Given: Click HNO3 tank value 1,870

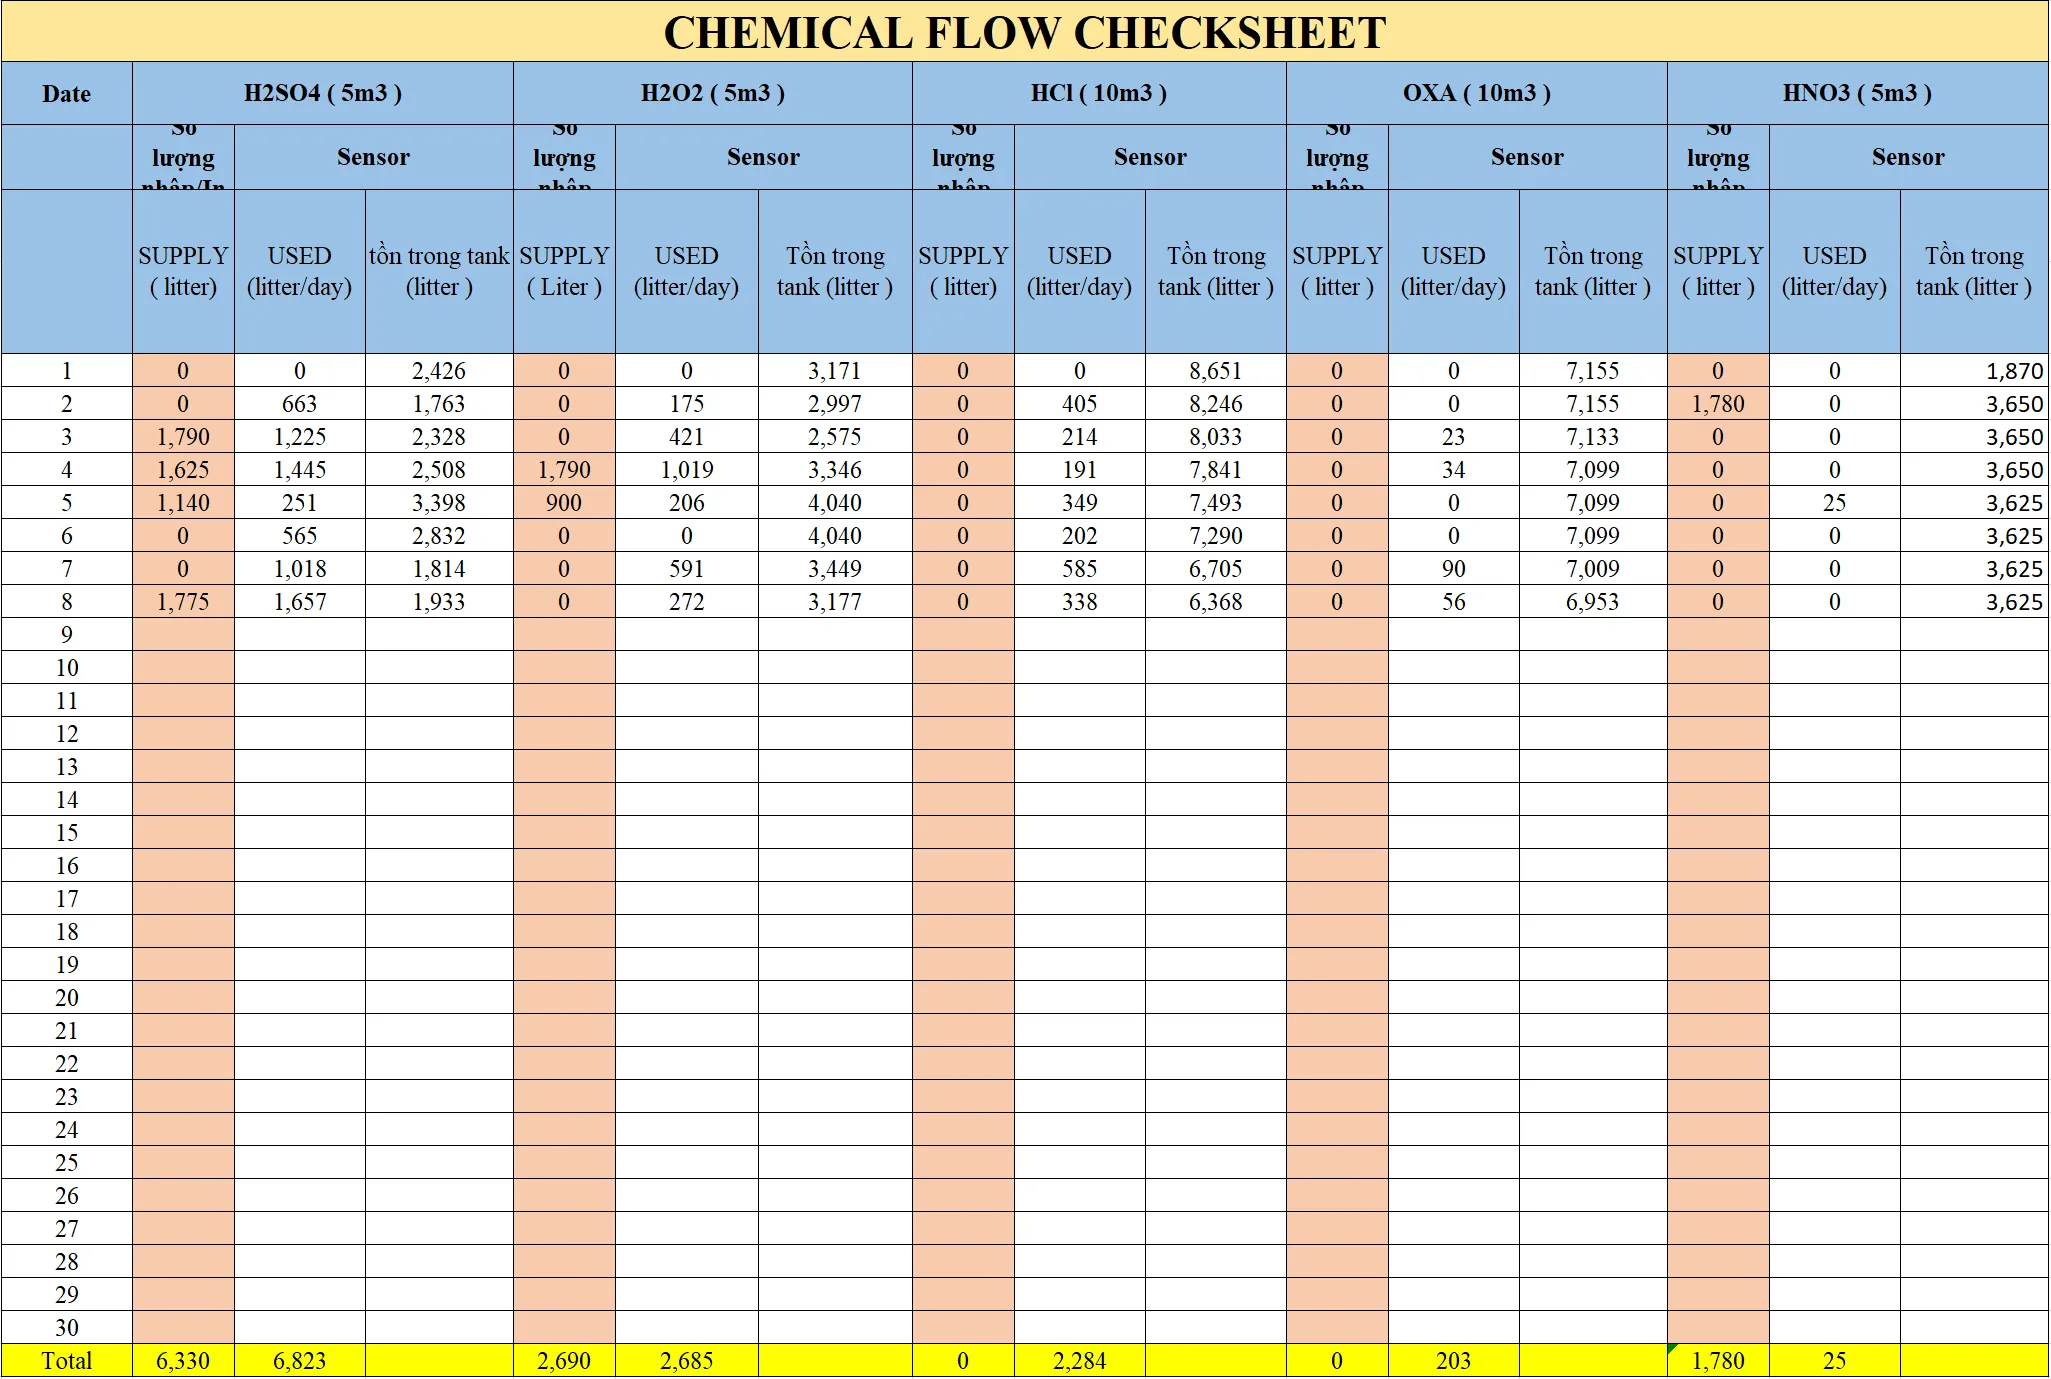Looking at the screenshot, I should [x=1974, y=371].
